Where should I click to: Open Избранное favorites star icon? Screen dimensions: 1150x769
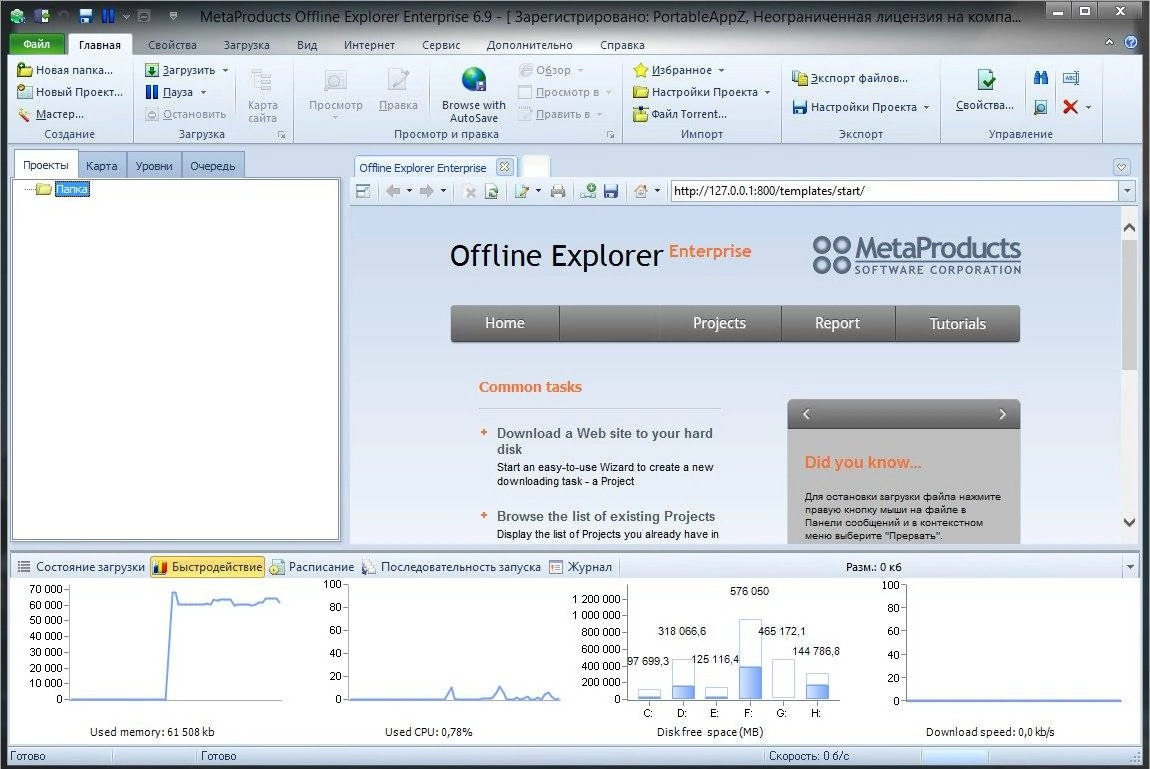(640, 70)
